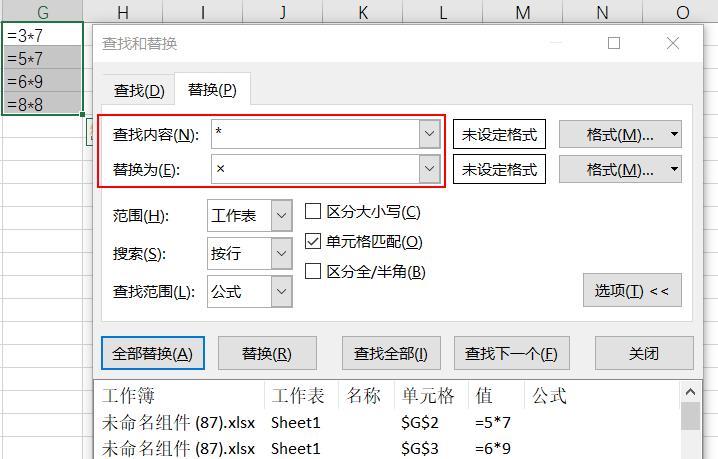Click the 名称 results column header
This screenshot has width=718, height=459.
click(366, 395)
